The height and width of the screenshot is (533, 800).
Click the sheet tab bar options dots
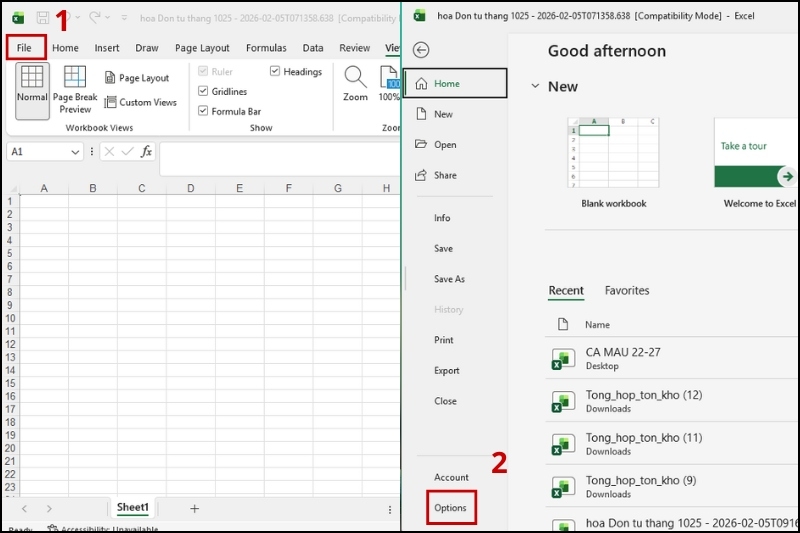[390, 510]
